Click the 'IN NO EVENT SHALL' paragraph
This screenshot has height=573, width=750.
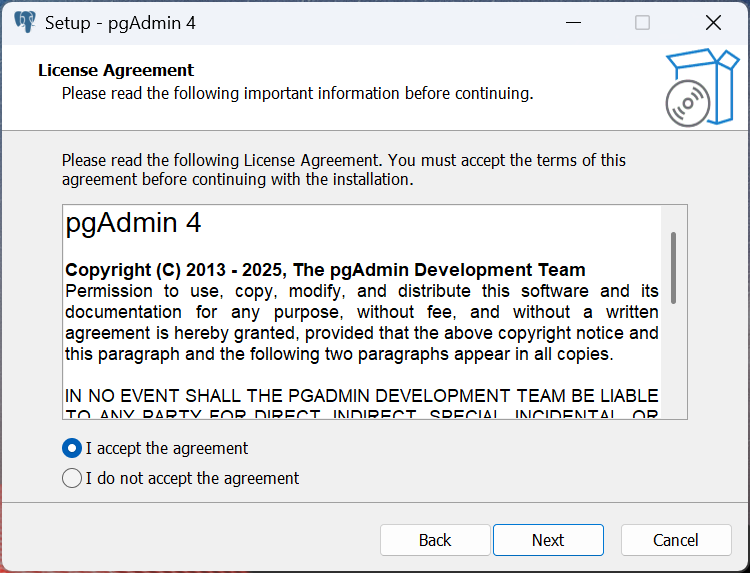coord(361,397)
